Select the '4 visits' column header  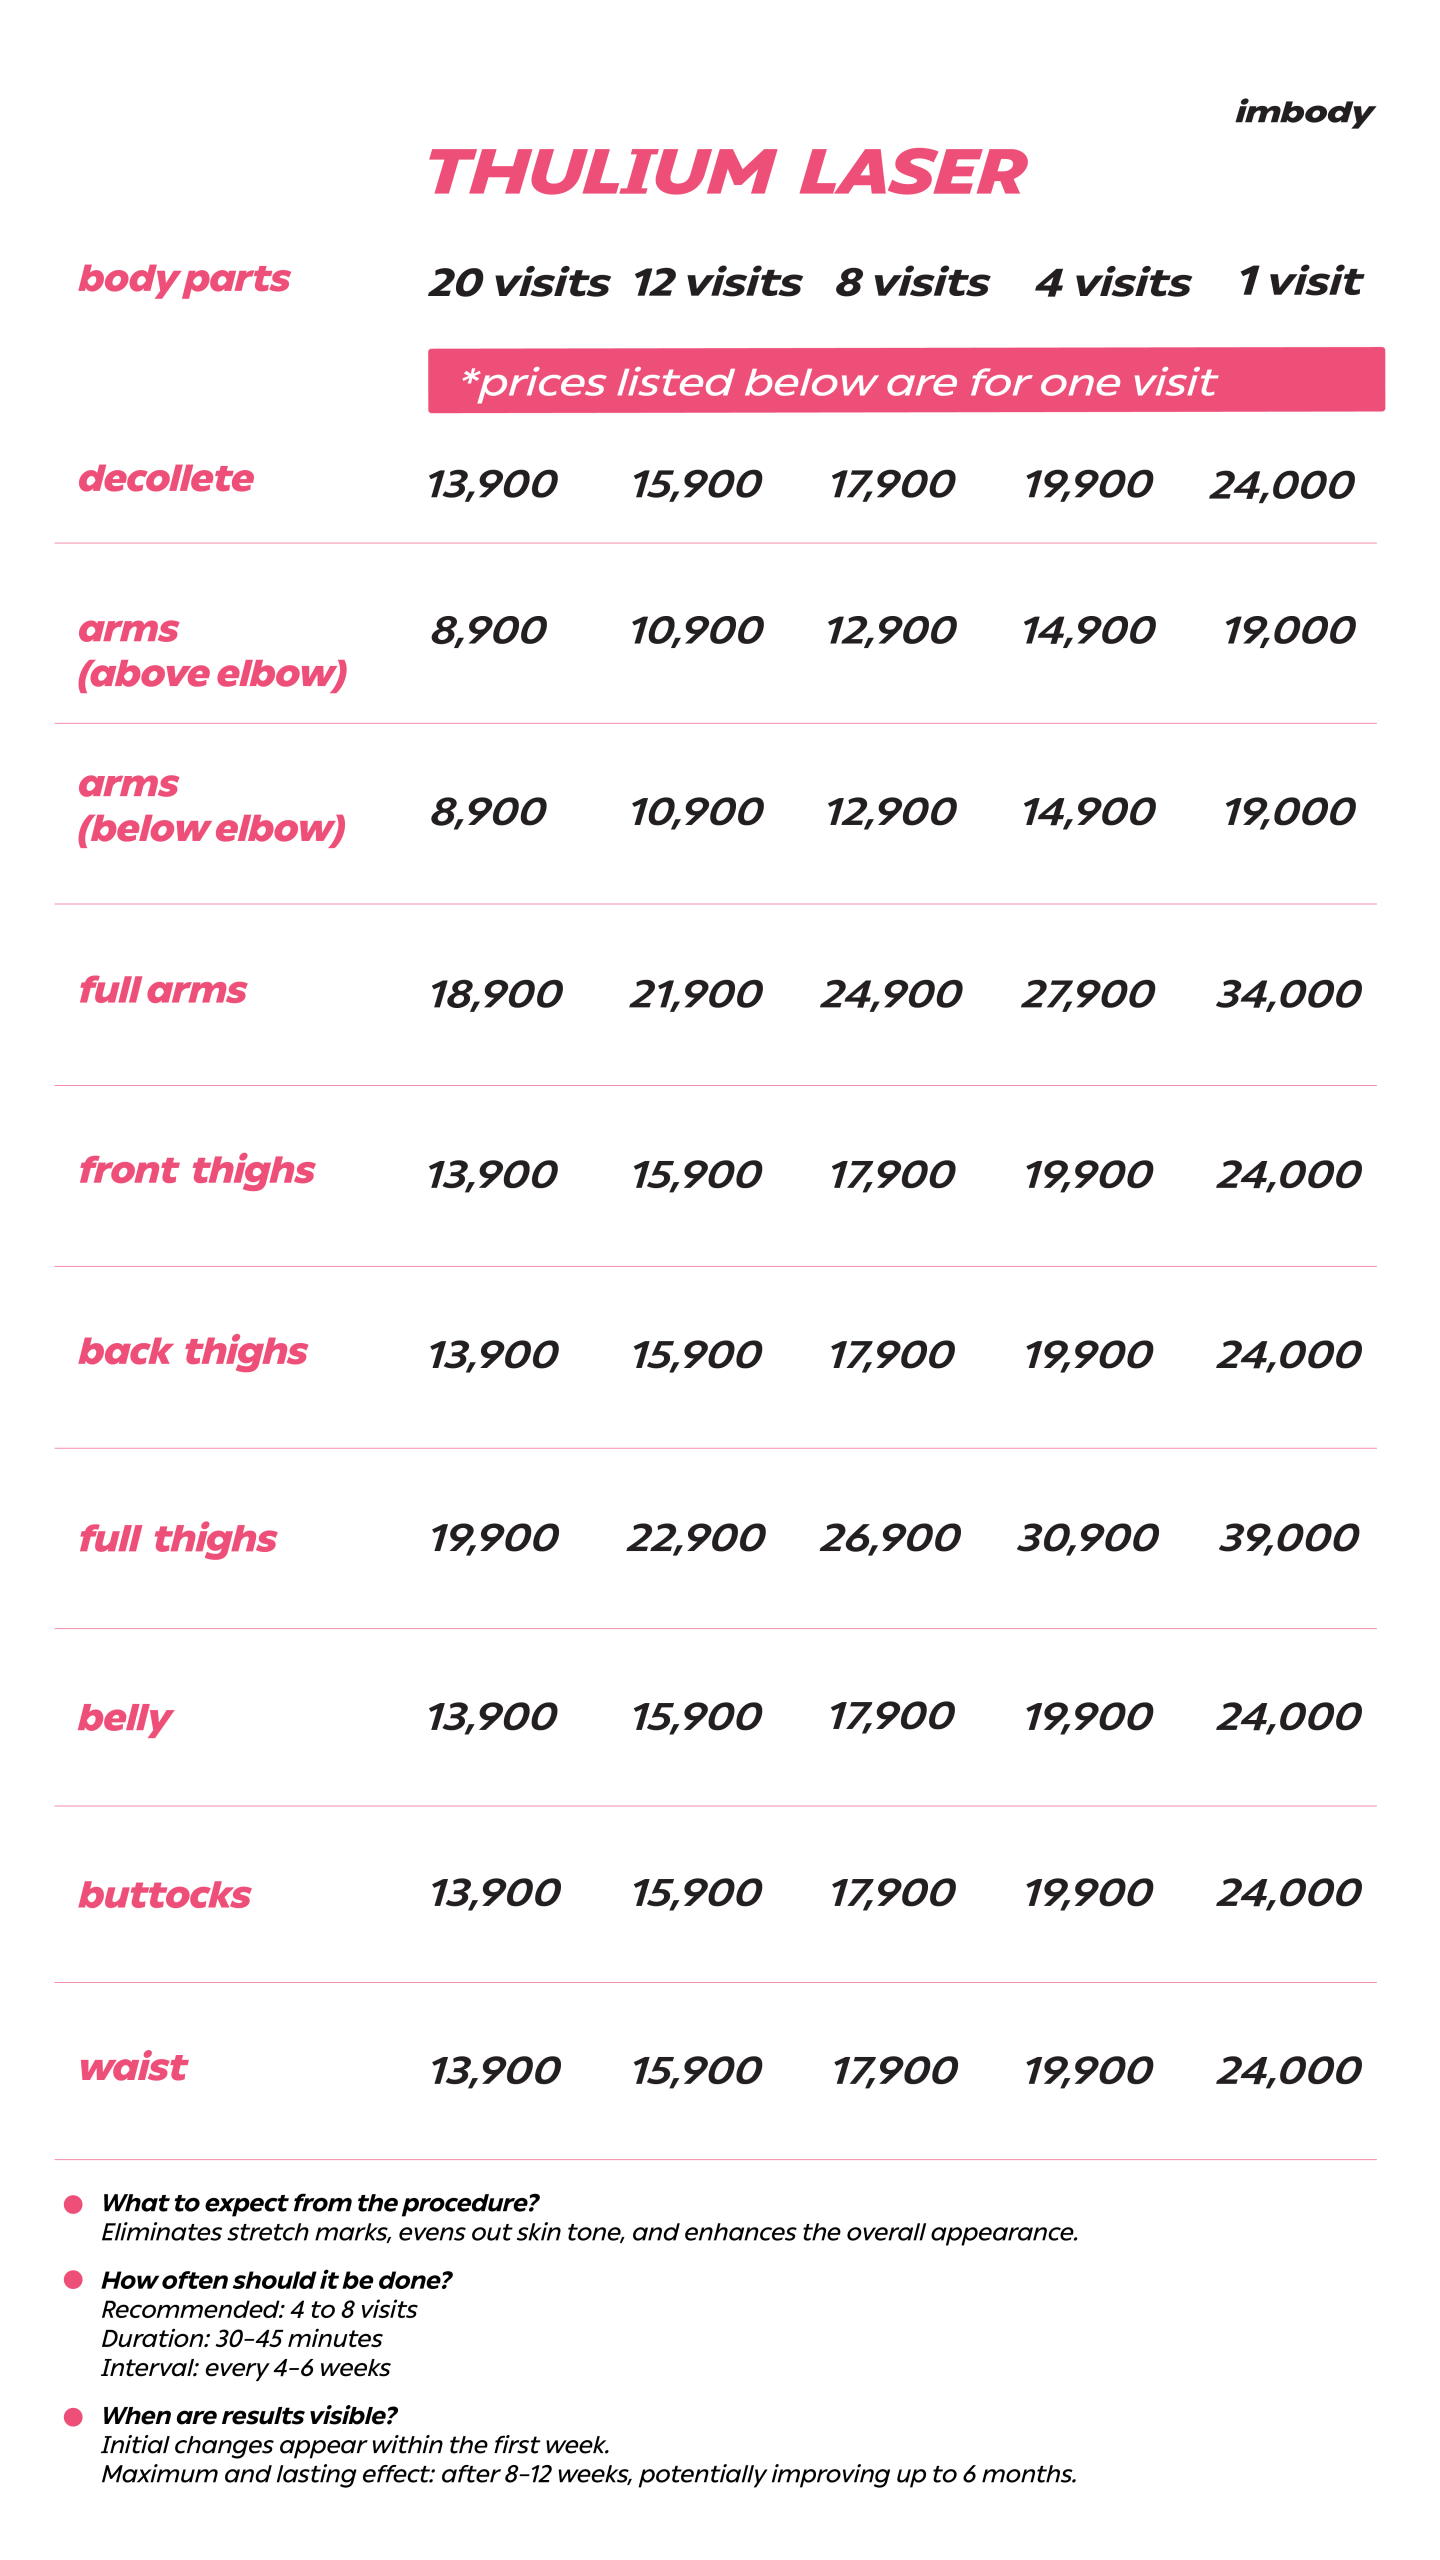click(x=1113, y=282)
